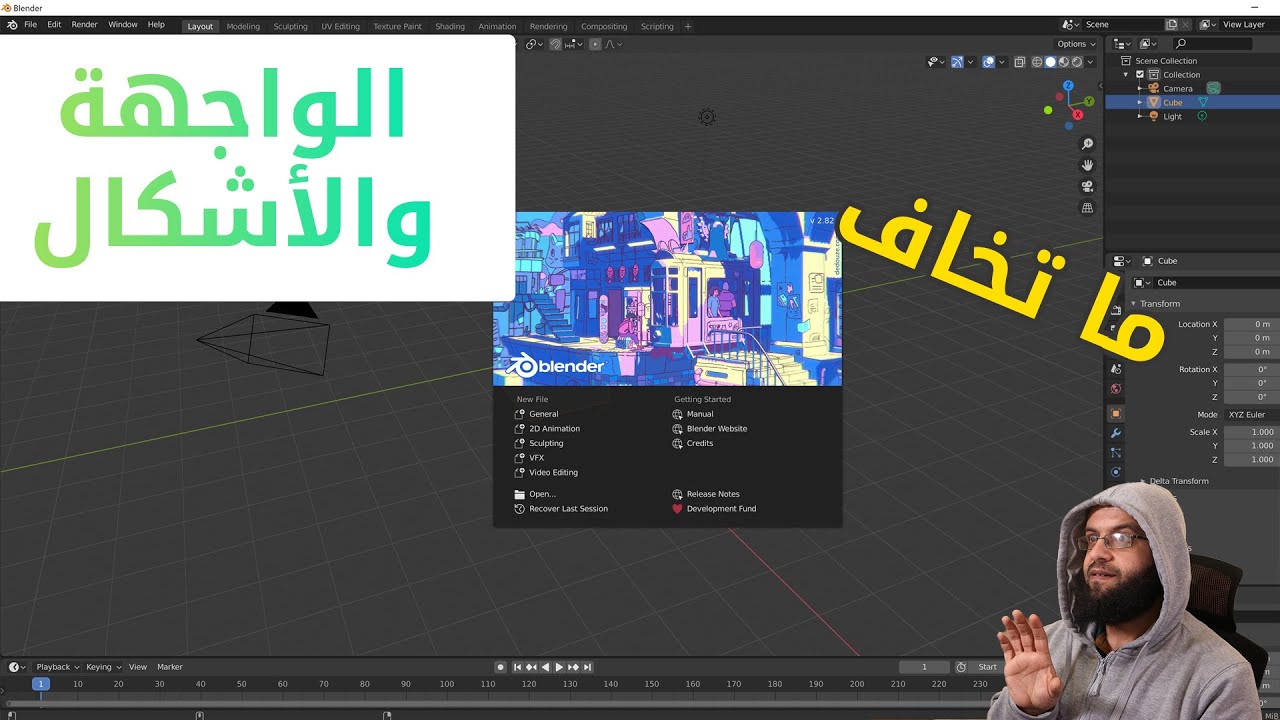Switch to material preview shading
Viewport: 1280px width, 720px height.
[x=1063, y=62]
